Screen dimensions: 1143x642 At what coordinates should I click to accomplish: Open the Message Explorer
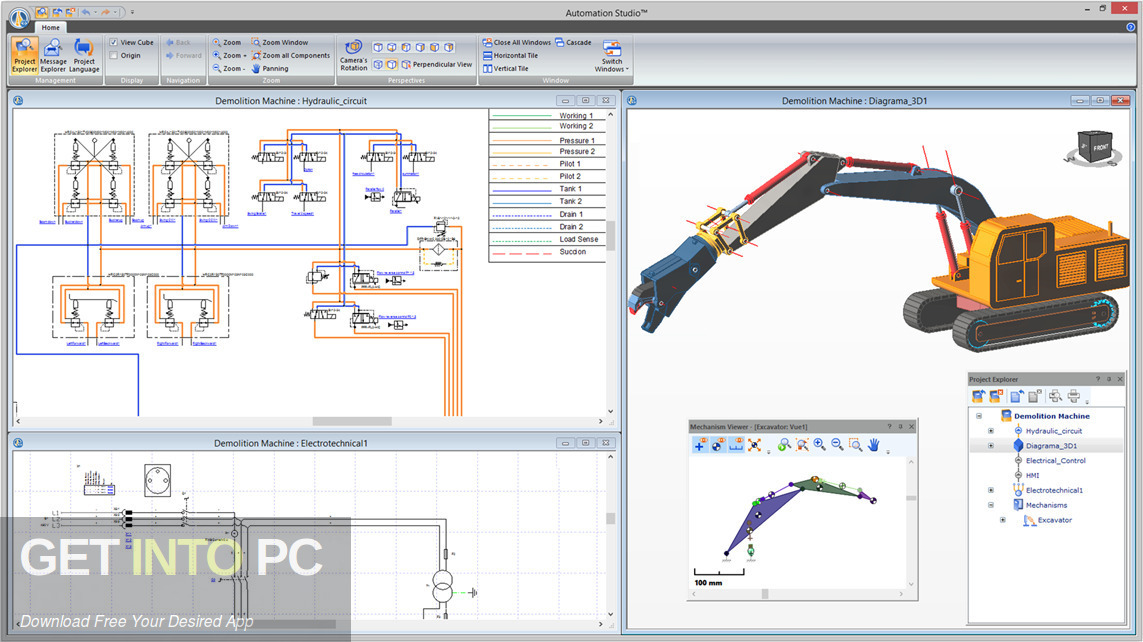coord(53,55)
